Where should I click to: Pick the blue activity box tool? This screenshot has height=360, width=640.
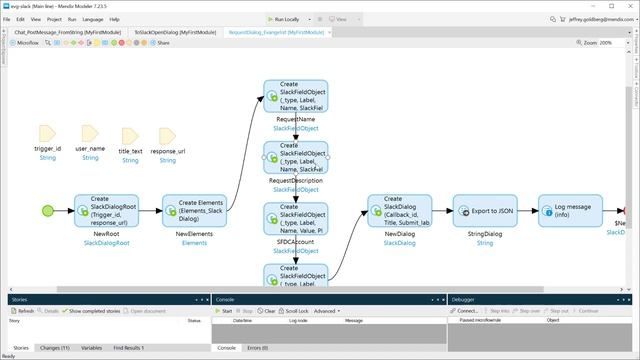pyautogui.click(x=57, y=42)
